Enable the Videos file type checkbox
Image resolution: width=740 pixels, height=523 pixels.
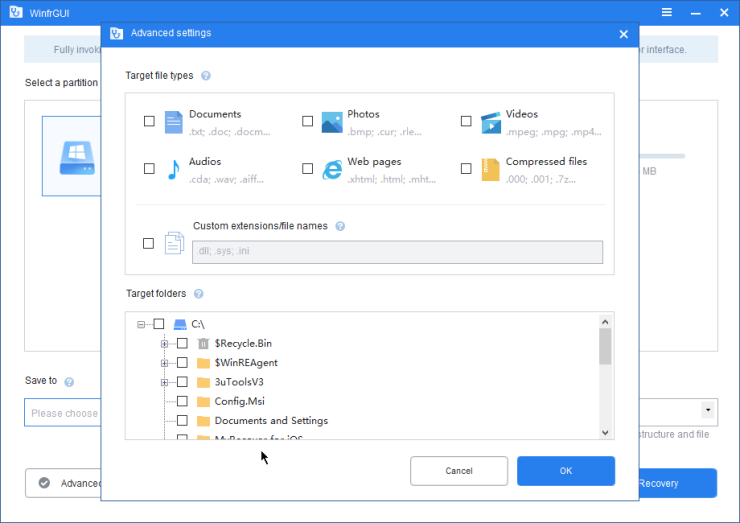coord(466,121)
